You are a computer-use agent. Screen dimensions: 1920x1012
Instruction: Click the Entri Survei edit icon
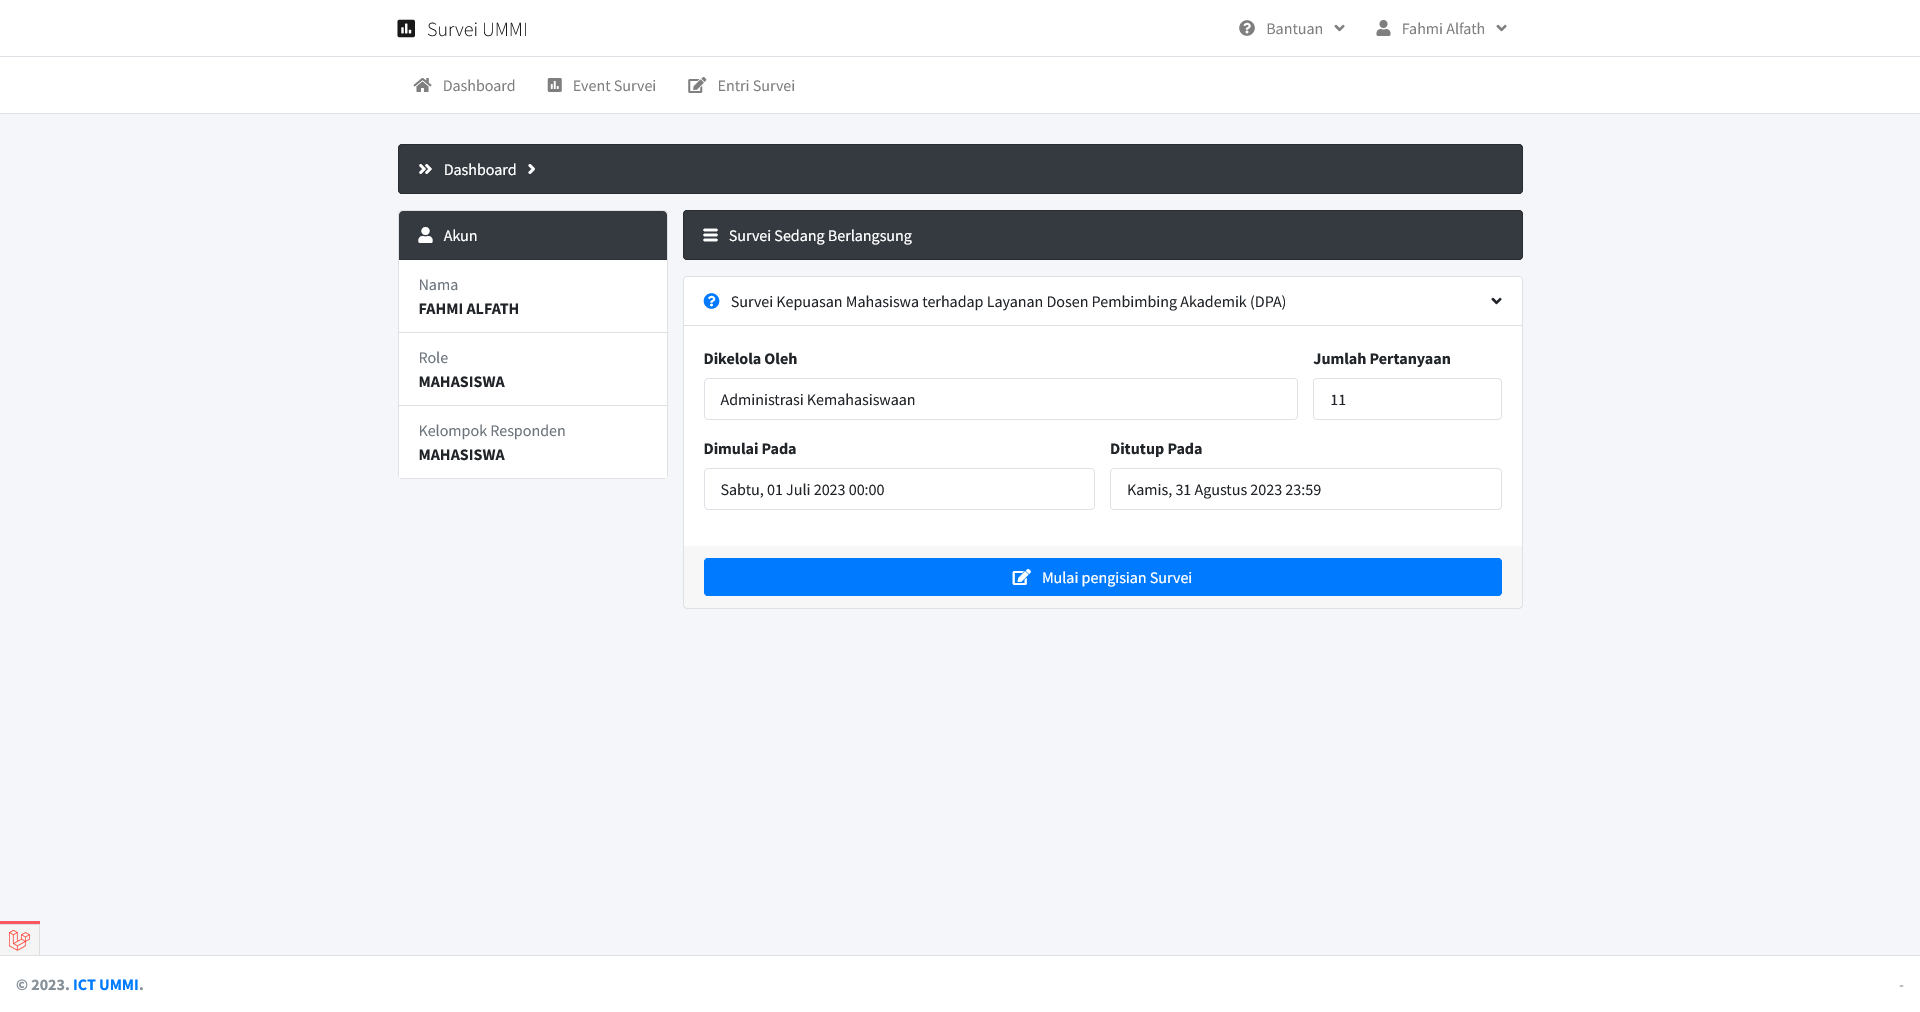(697, 86)
